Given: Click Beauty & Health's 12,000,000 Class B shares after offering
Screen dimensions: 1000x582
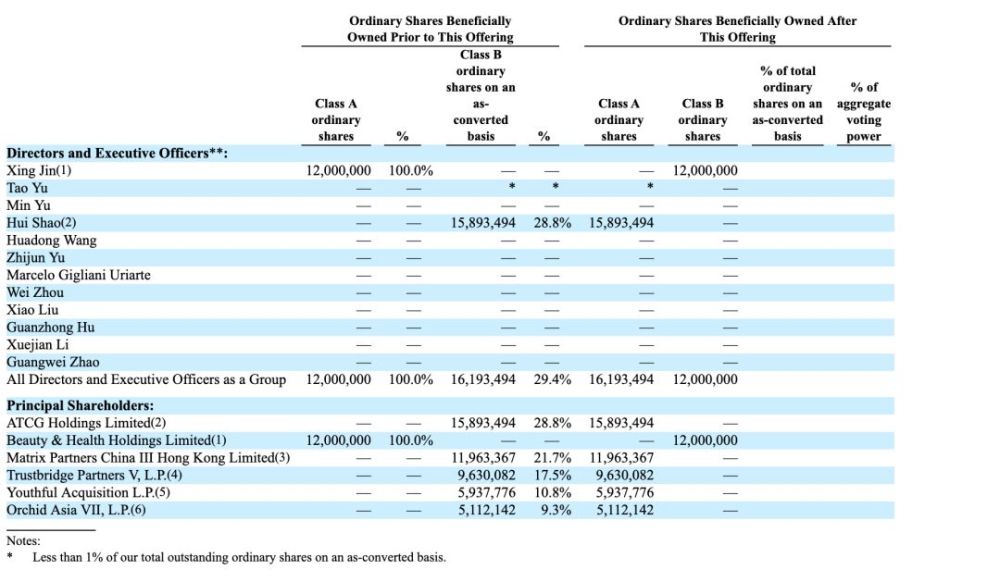Looking at the screenshot, I should coord(705,440).
